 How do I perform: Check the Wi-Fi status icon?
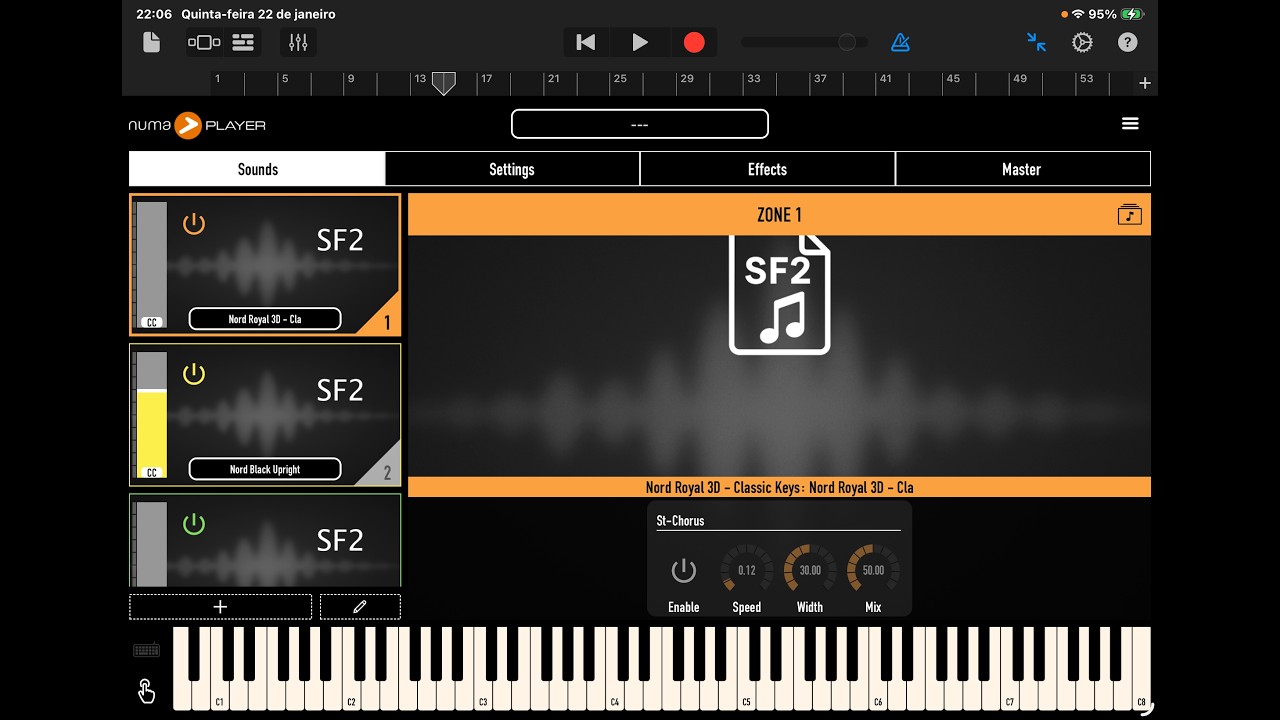[x=1077, y=15]
